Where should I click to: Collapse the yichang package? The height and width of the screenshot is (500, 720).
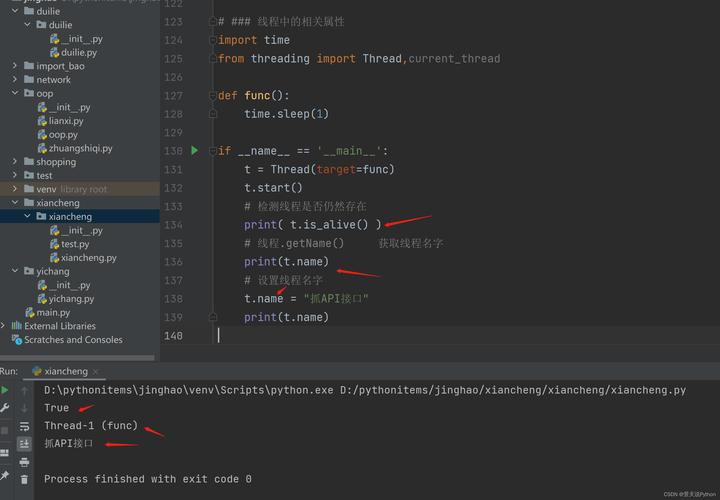pos(15,271)
